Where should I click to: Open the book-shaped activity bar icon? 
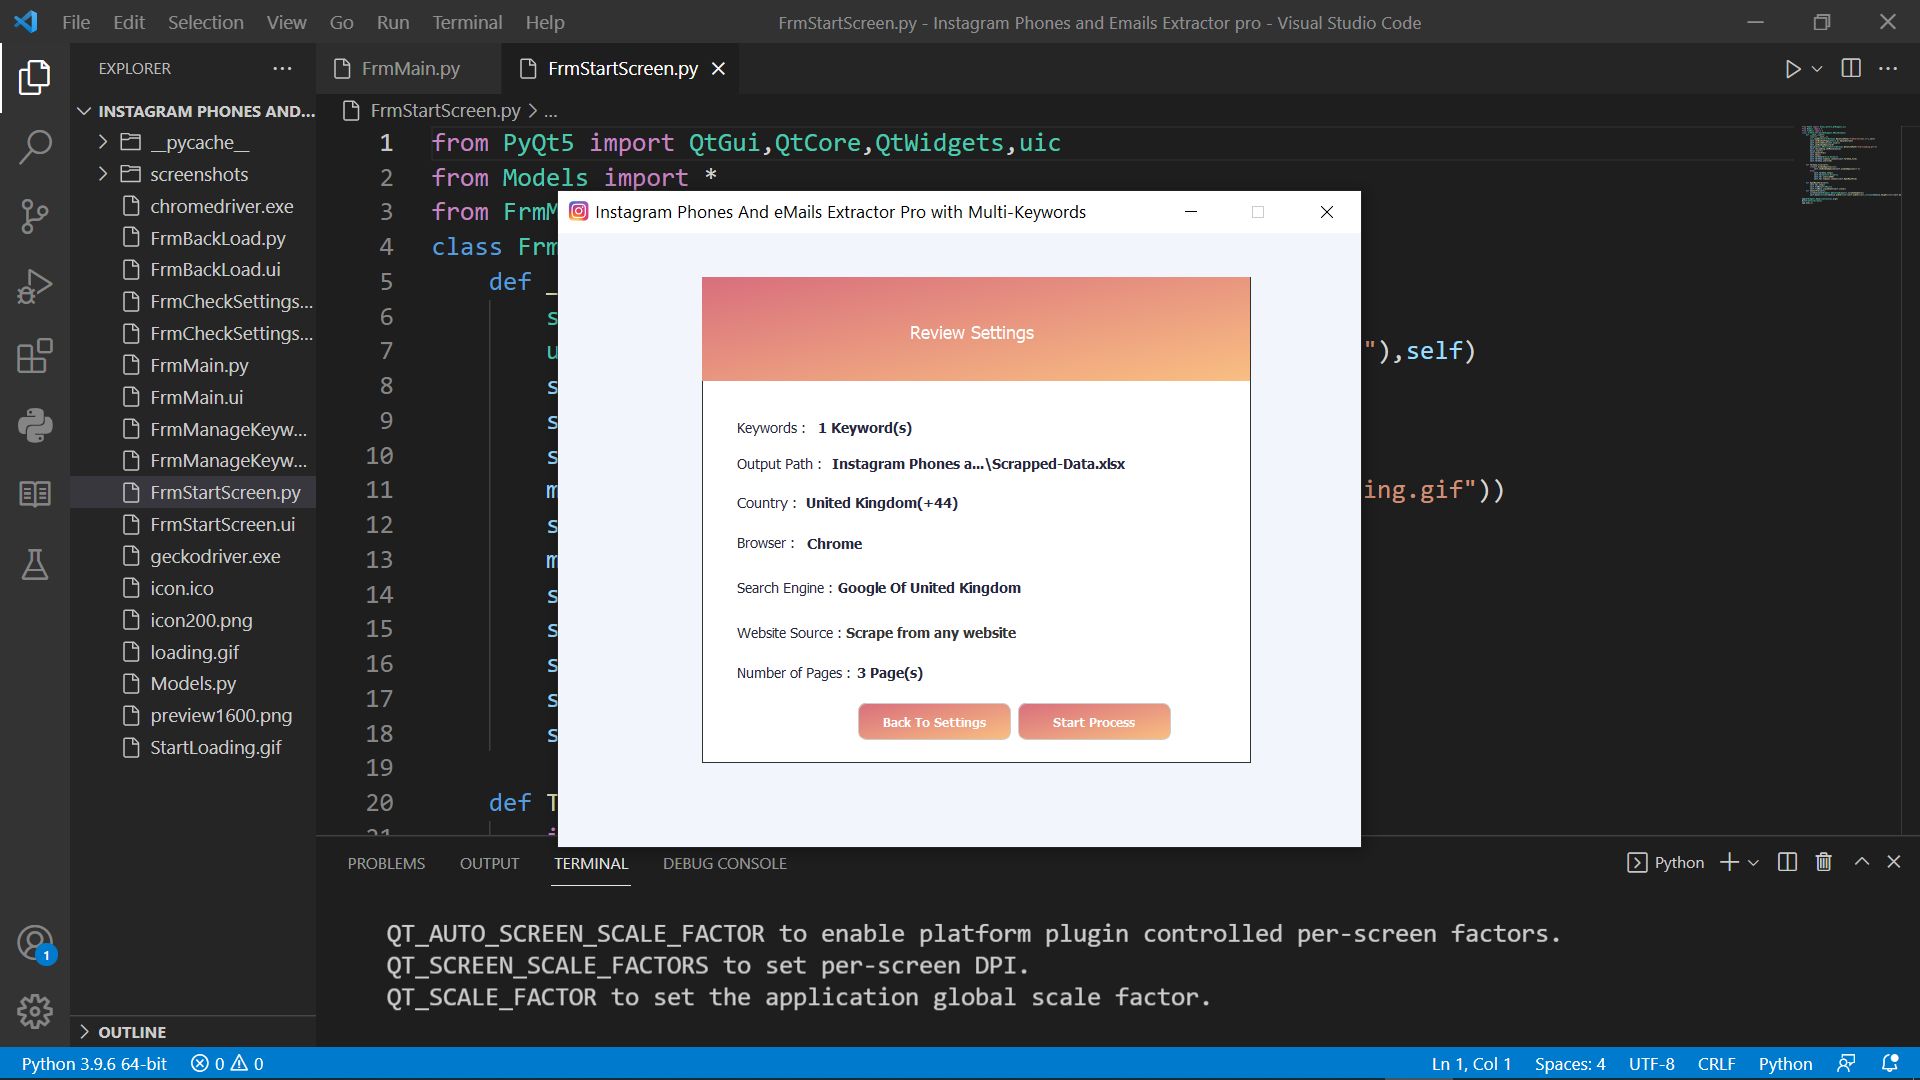pyautogui.click(x=35, y=494)
